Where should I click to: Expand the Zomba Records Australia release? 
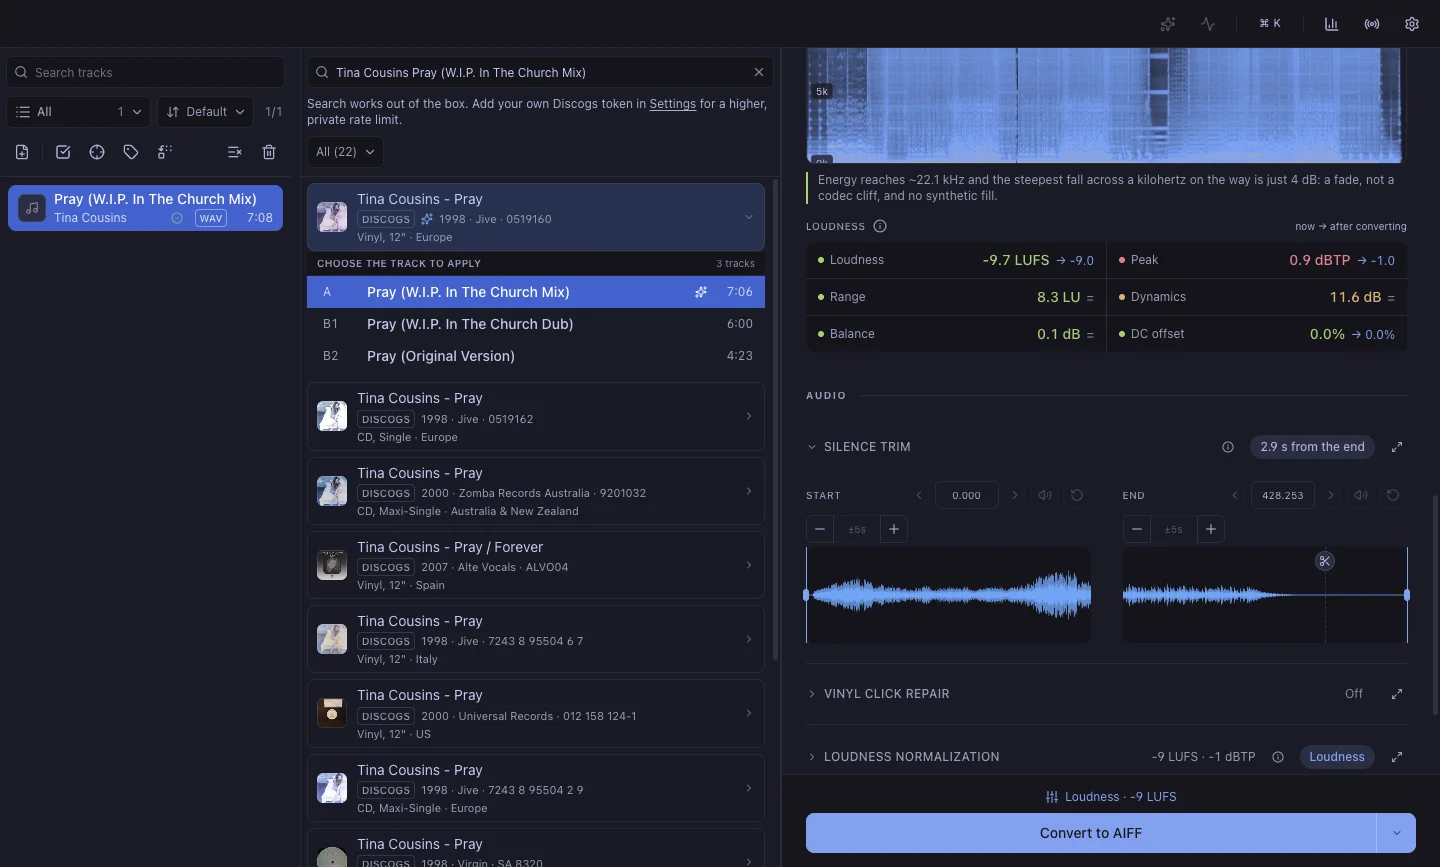(x=536, y=491)
